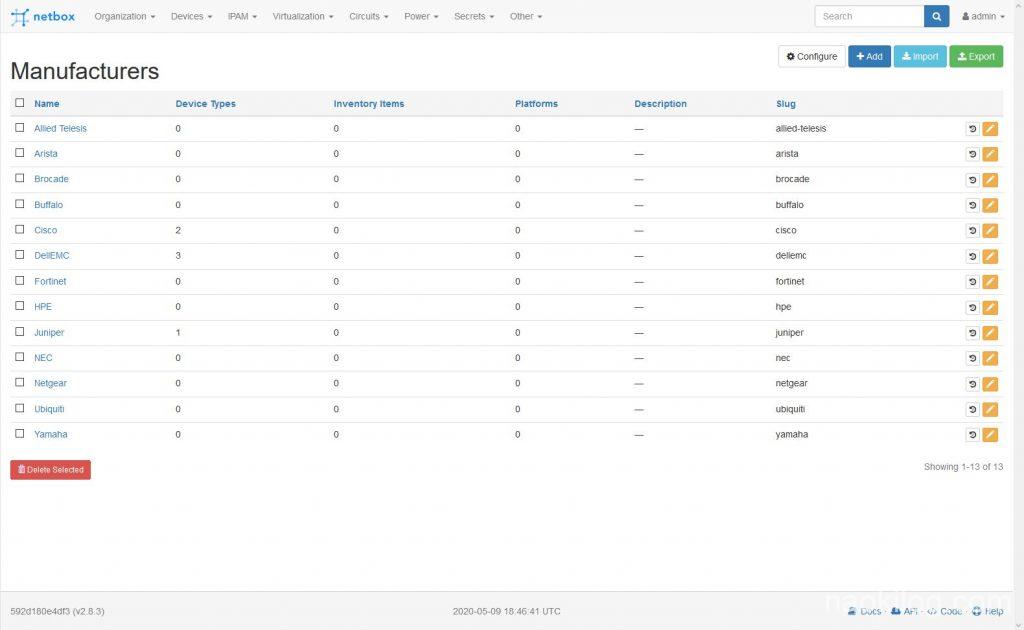Expand the IPAM navigation dropdown

click(242, 16)
